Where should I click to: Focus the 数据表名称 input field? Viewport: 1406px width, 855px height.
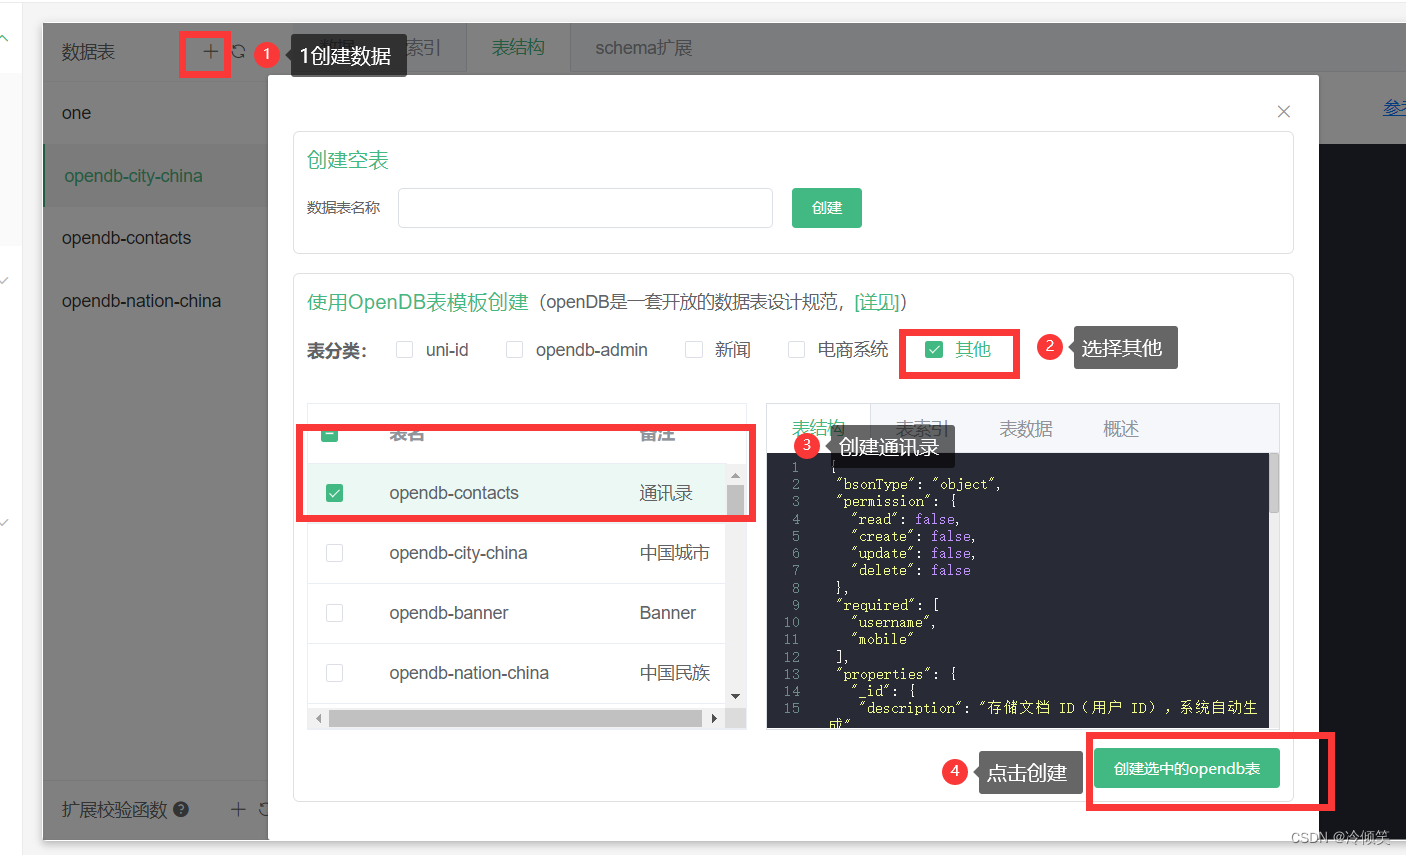585,208
